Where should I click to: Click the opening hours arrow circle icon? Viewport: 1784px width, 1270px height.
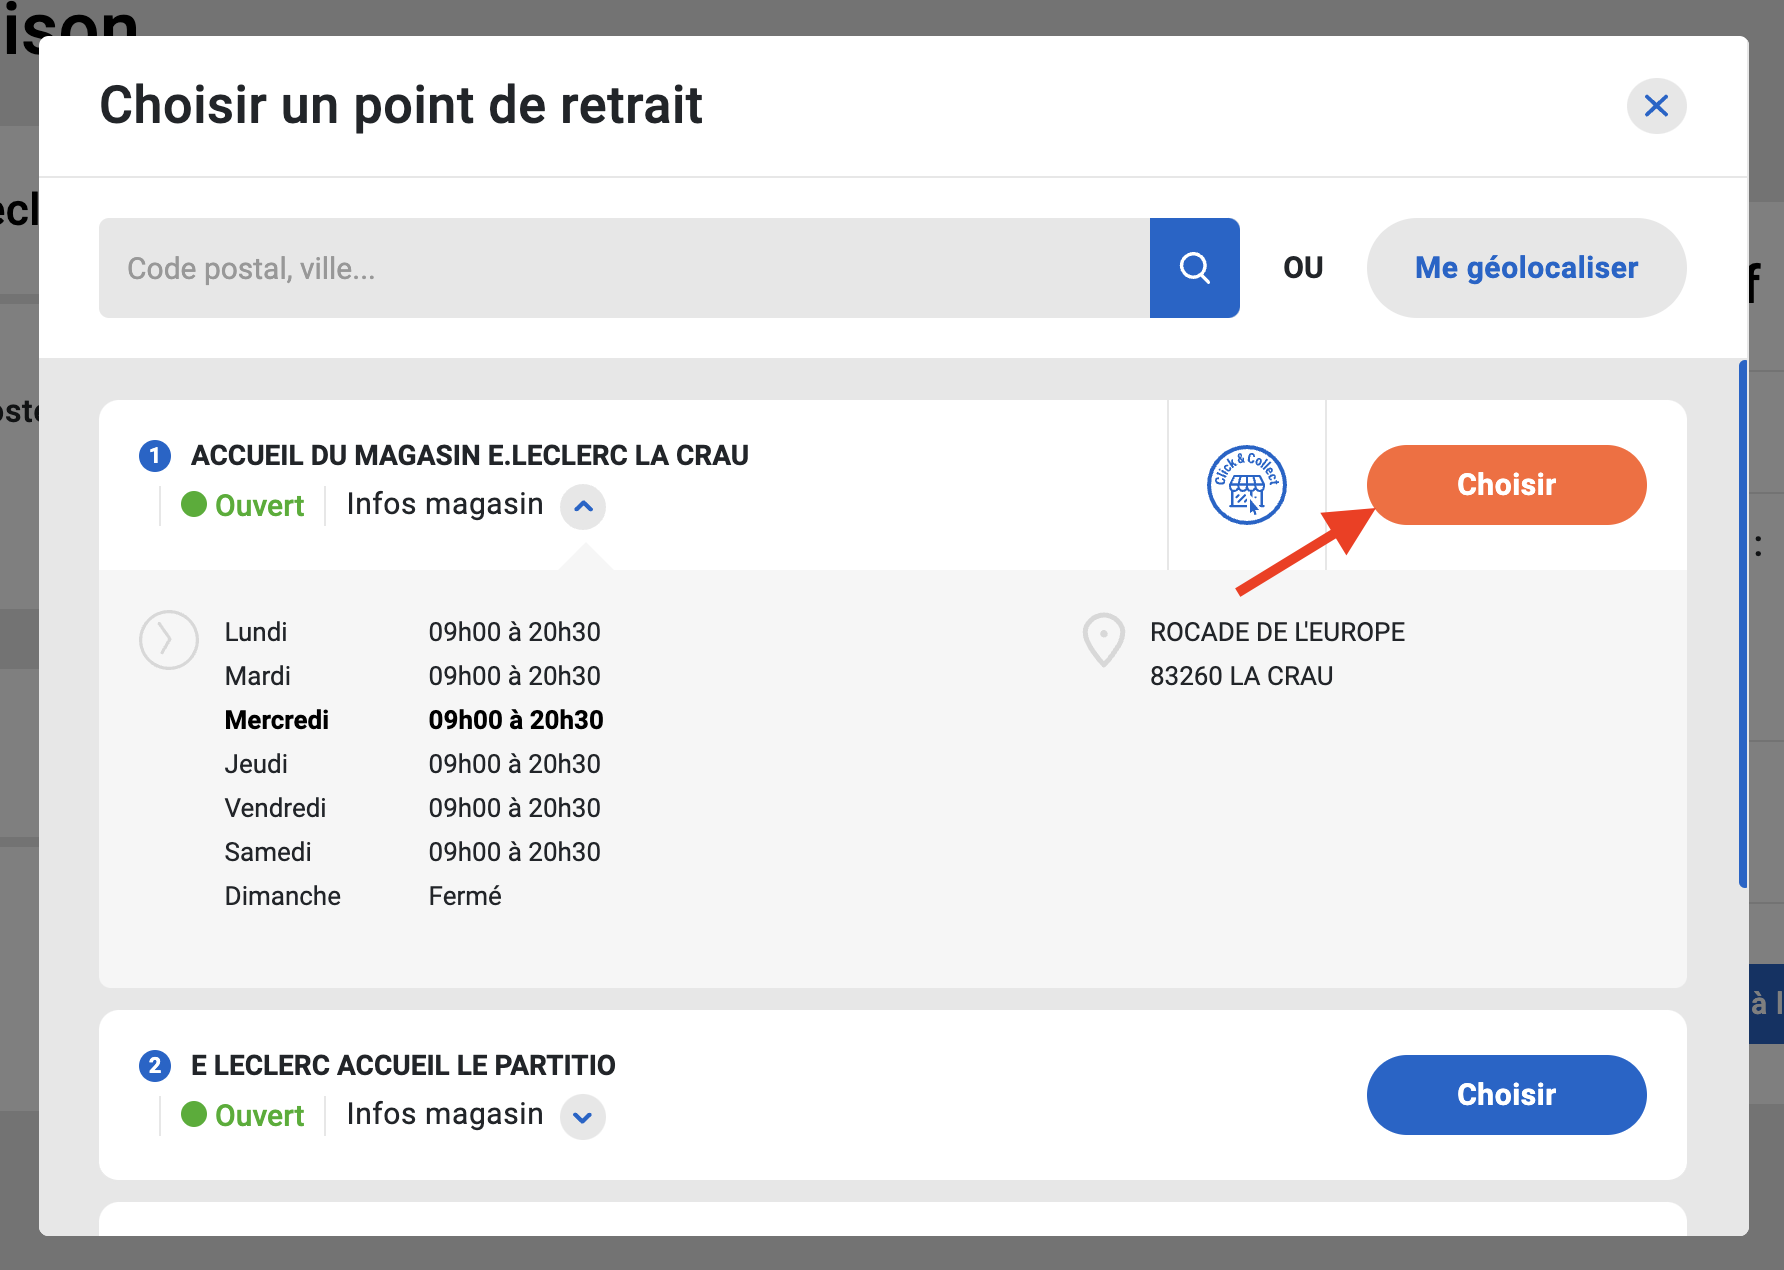[x=169, y=640]
